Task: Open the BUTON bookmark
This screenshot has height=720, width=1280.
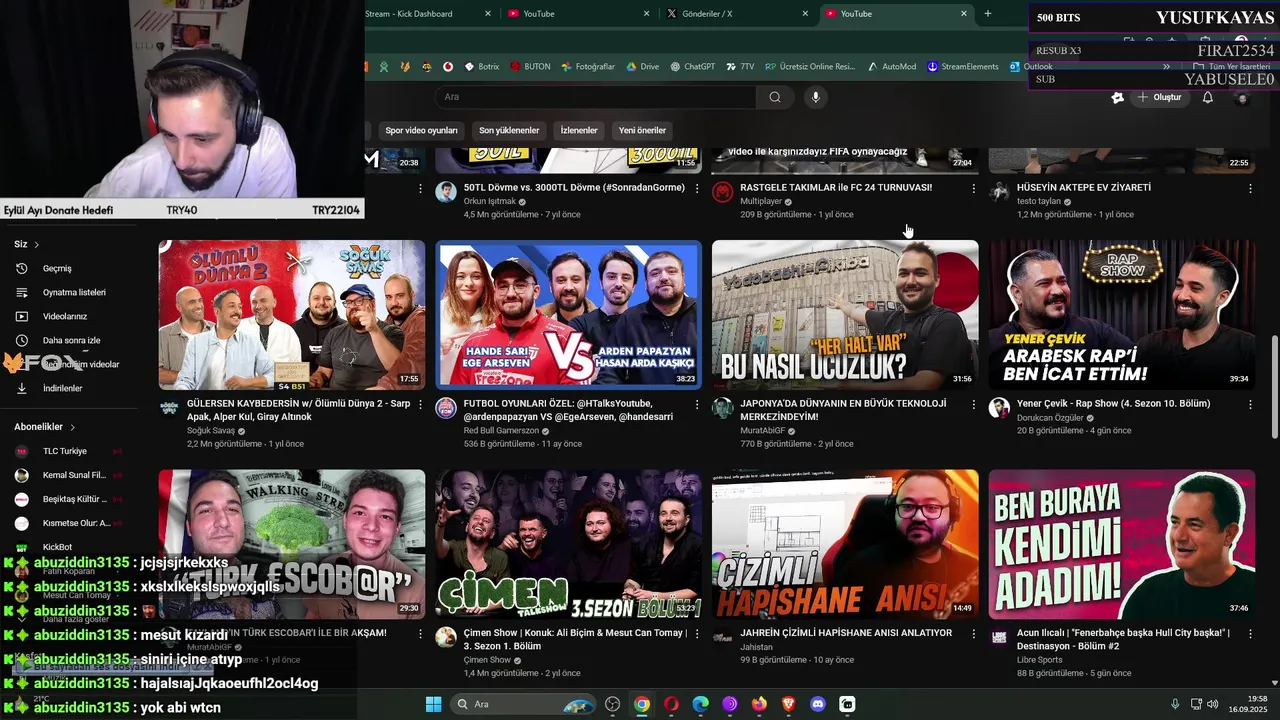Action: 530,67
